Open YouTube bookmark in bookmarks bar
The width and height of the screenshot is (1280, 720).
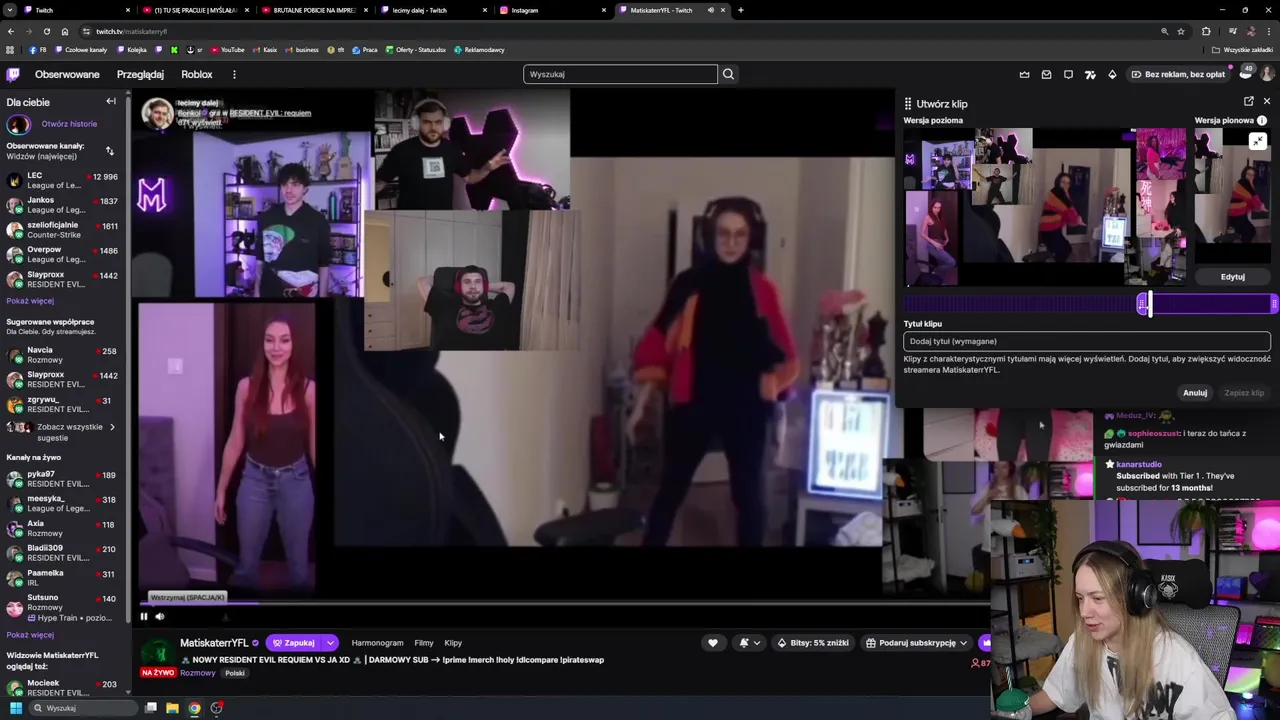[227, 49]
